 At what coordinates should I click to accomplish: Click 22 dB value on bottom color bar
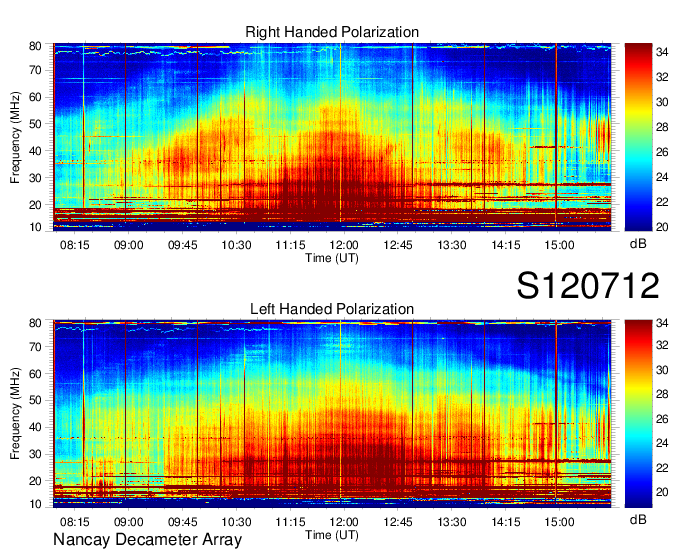click(x=662, y=467)
